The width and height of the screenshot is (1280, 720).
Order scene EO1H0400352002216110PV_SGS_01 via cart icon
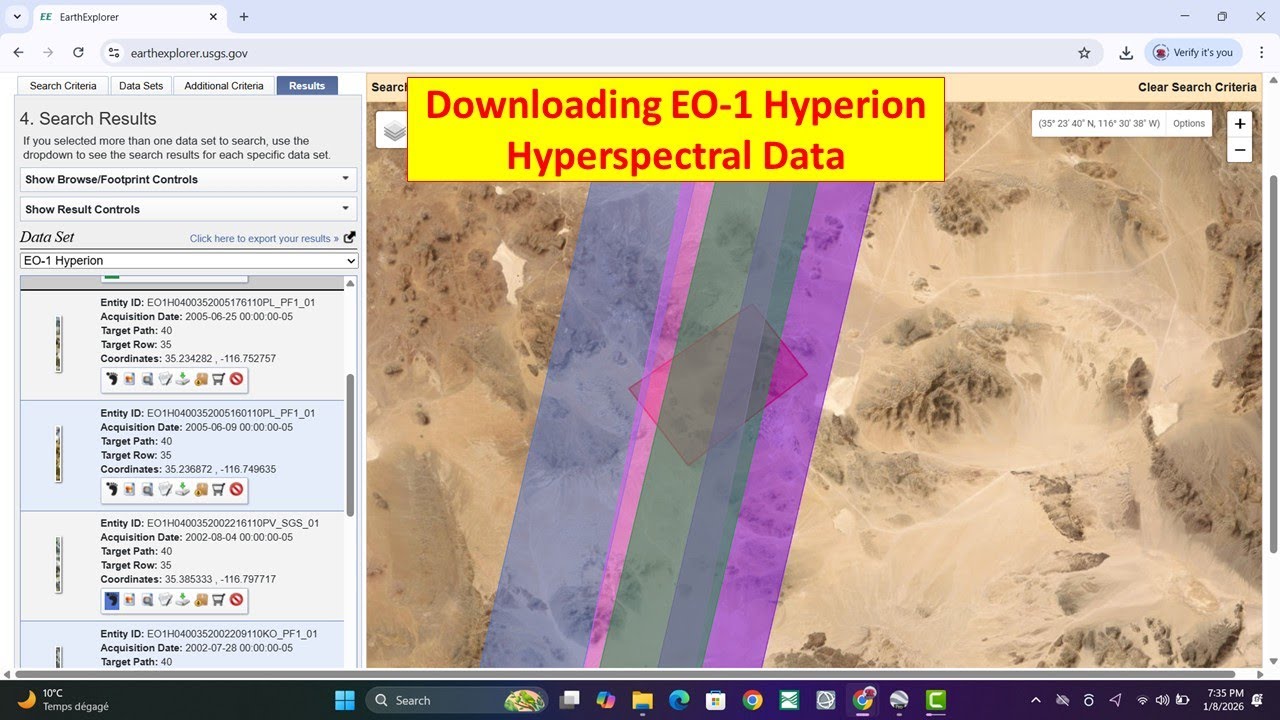[x=218, y=600]
